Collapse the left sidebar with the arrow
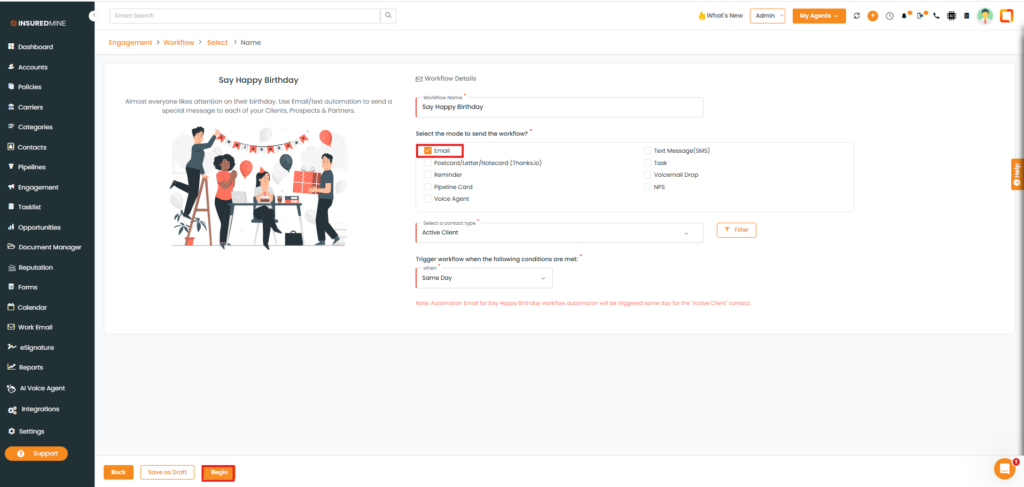1024x487 pixels. point(93,16)
